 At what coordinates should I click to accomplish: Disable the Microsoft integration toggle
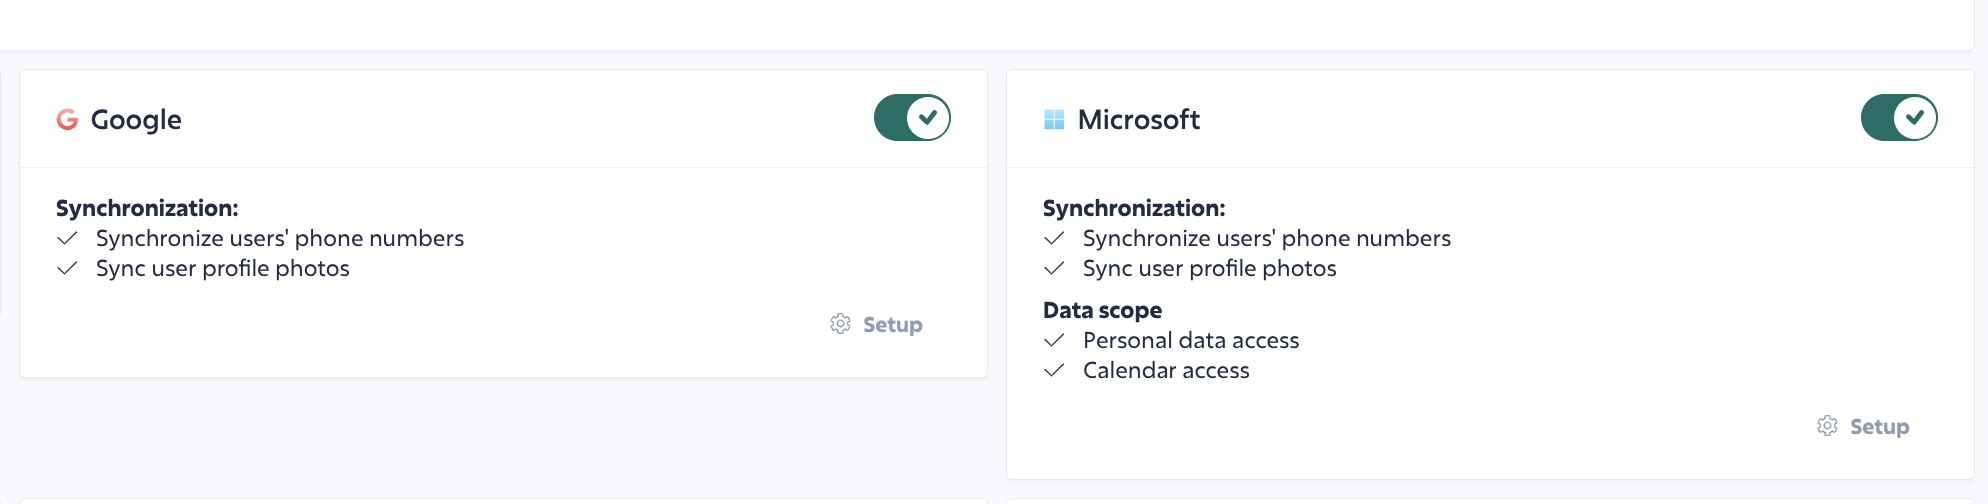tap(1899, 118)
